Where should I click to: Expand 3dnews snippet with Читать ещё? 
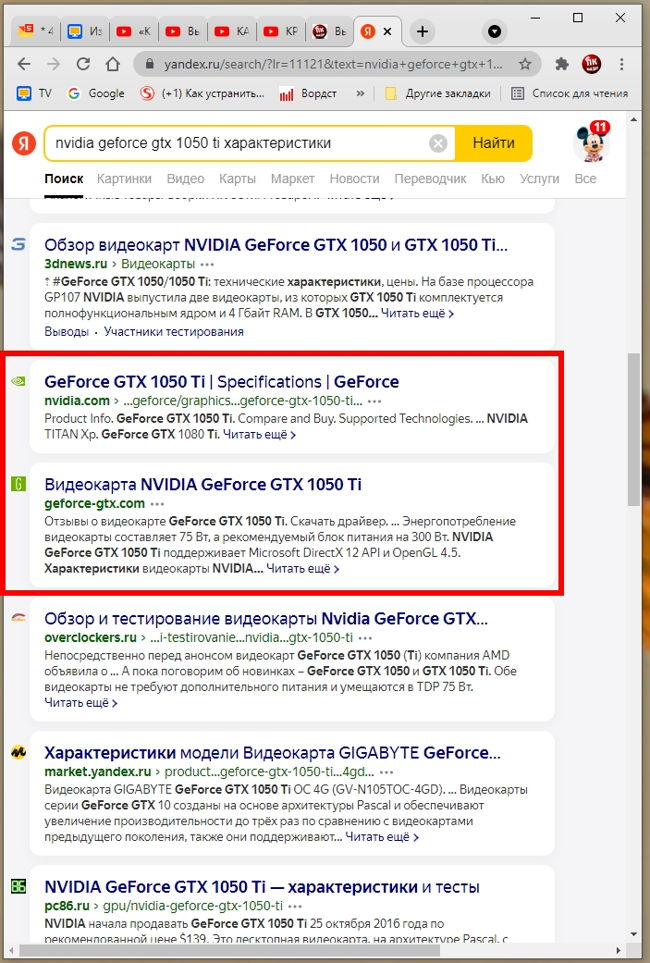pos(417,313)
